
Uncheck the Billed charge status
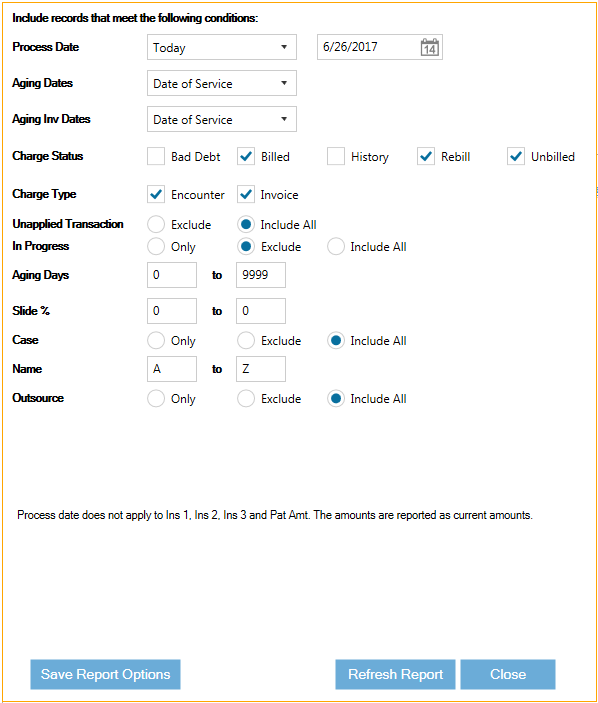click(x=246, y=156)
